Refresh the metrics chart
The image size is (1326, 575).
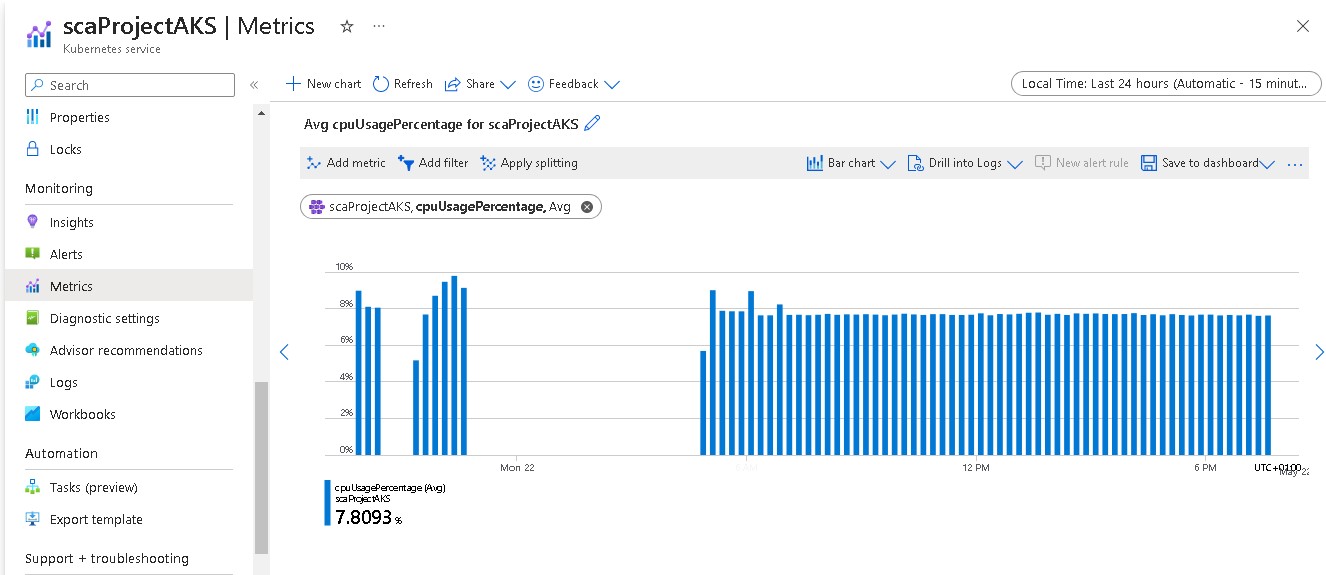403,84
